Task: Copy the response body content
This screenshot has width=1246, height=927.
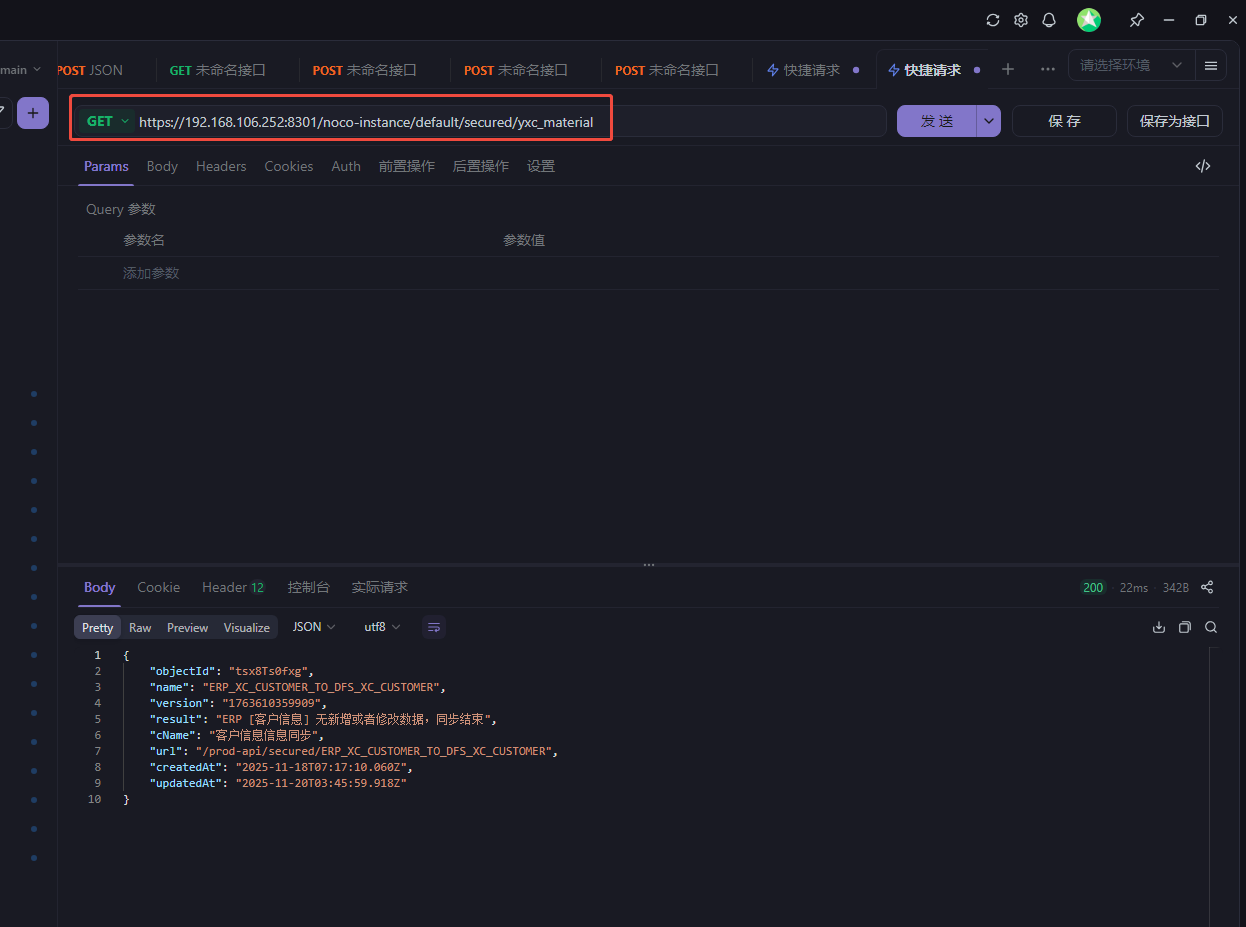Action: [x=1185, y=627]
